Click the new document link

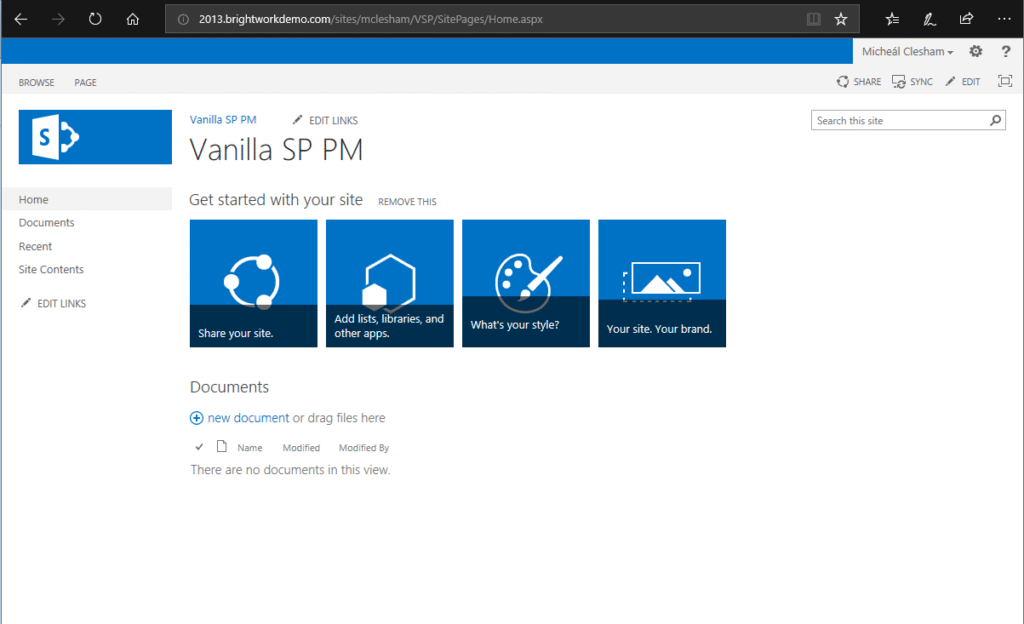(248, 418)
